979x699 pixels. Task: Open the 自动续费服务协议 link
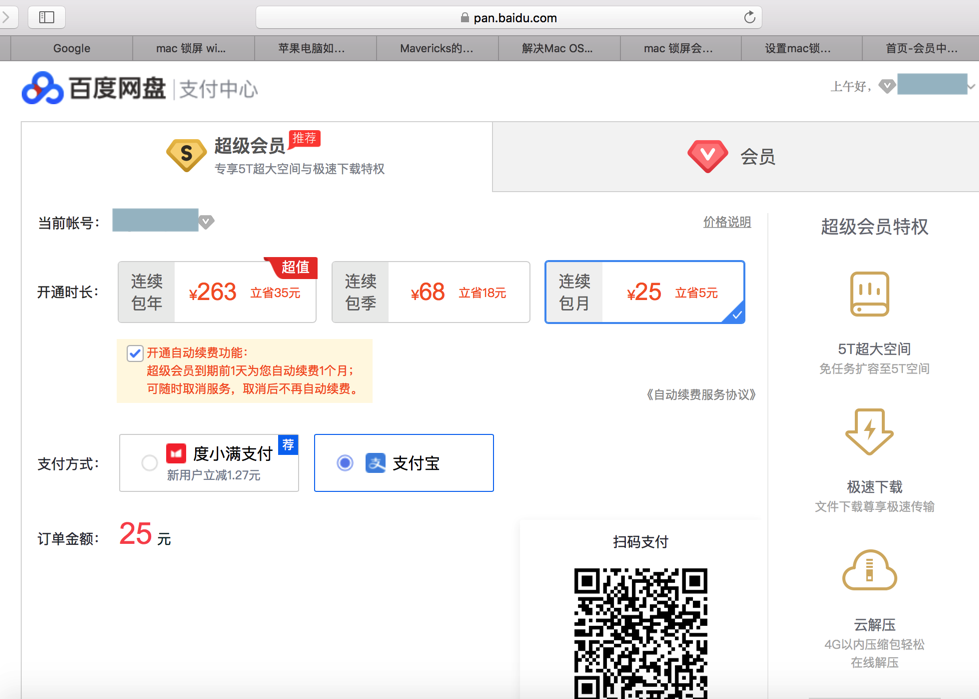[x=701, y=394]
